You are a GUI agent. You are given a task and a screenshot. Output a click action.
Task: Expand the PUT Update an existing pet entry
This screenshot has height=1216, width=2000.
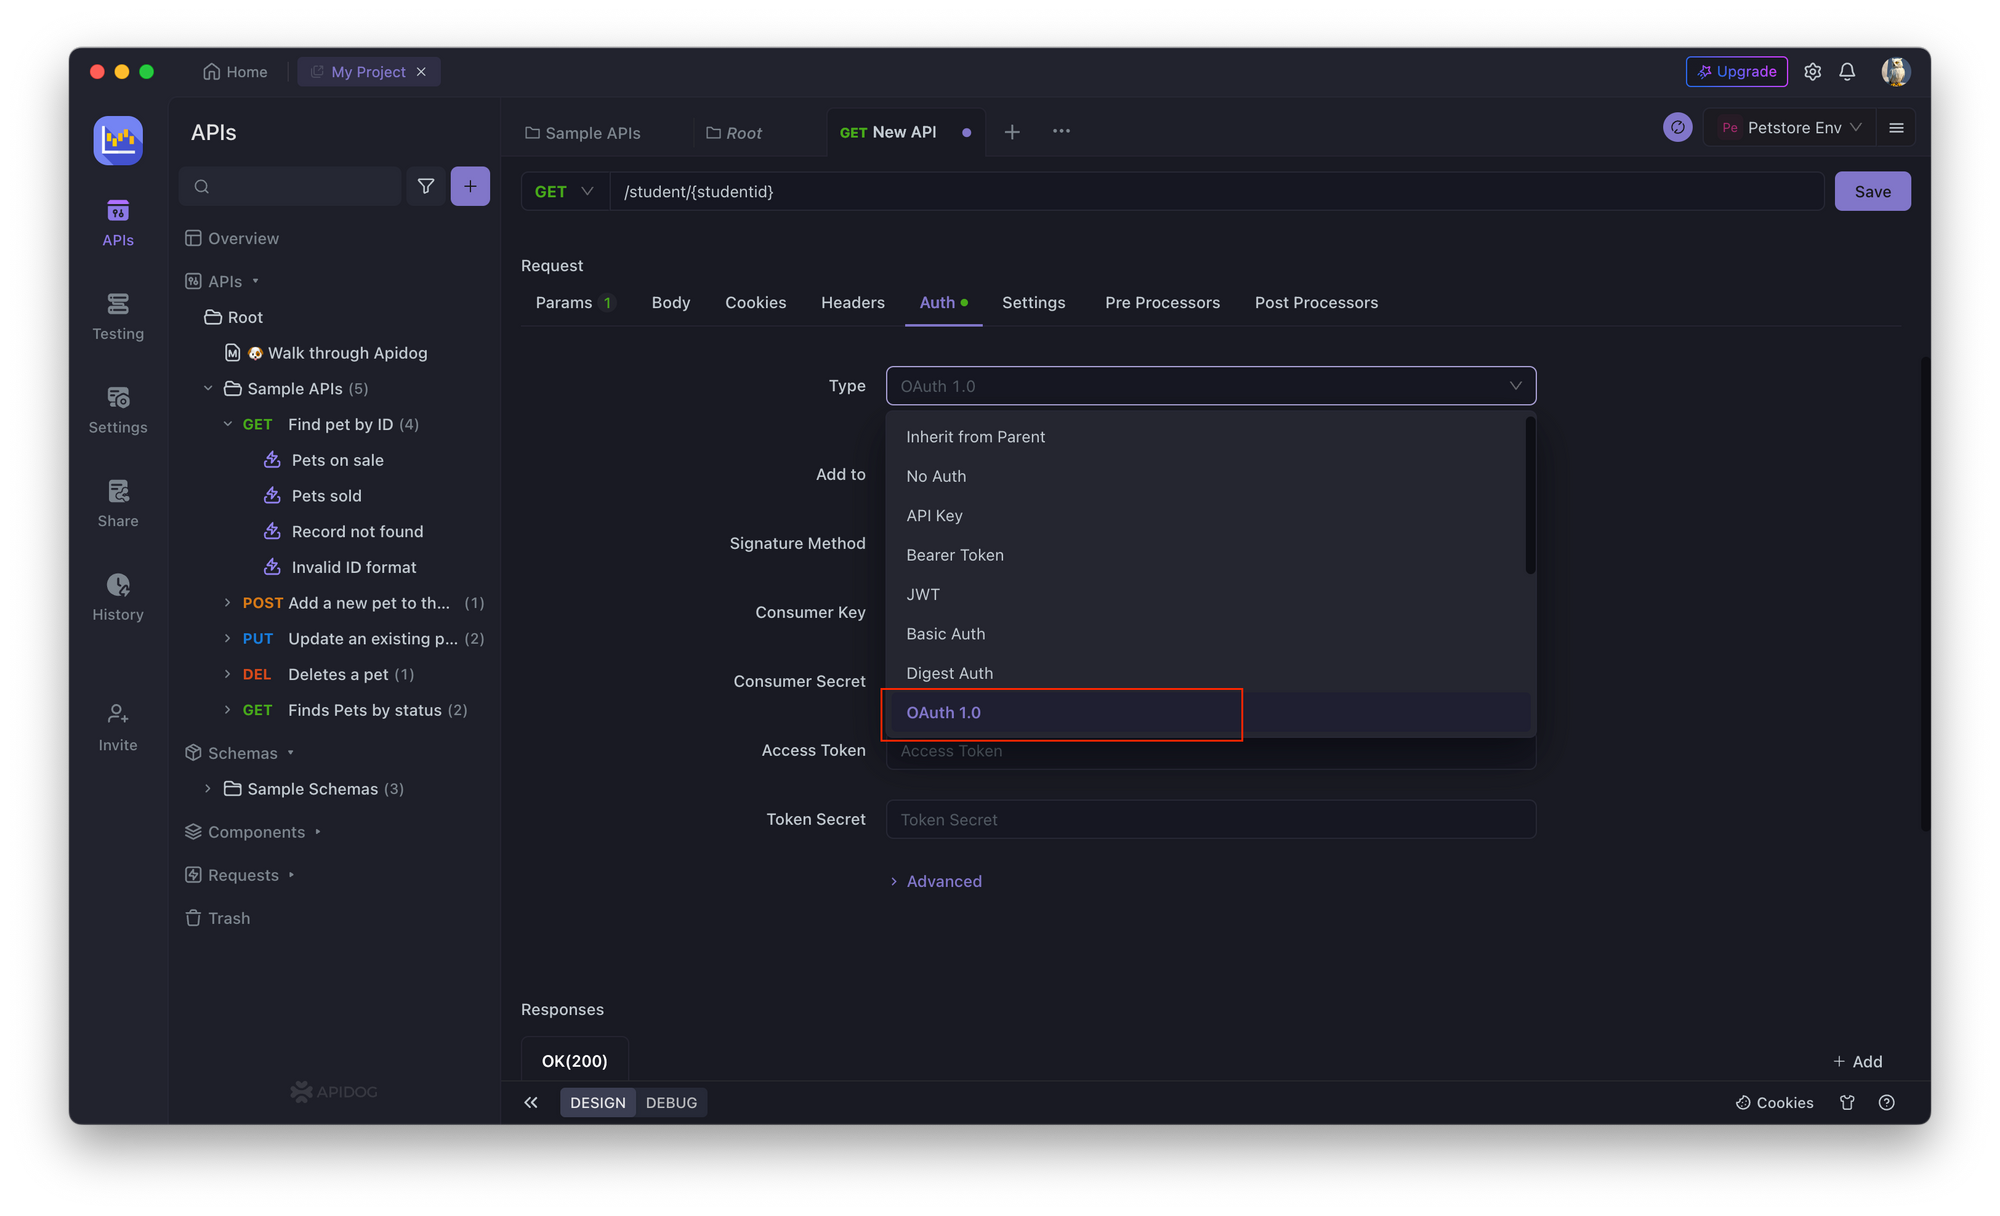point(229,639)
